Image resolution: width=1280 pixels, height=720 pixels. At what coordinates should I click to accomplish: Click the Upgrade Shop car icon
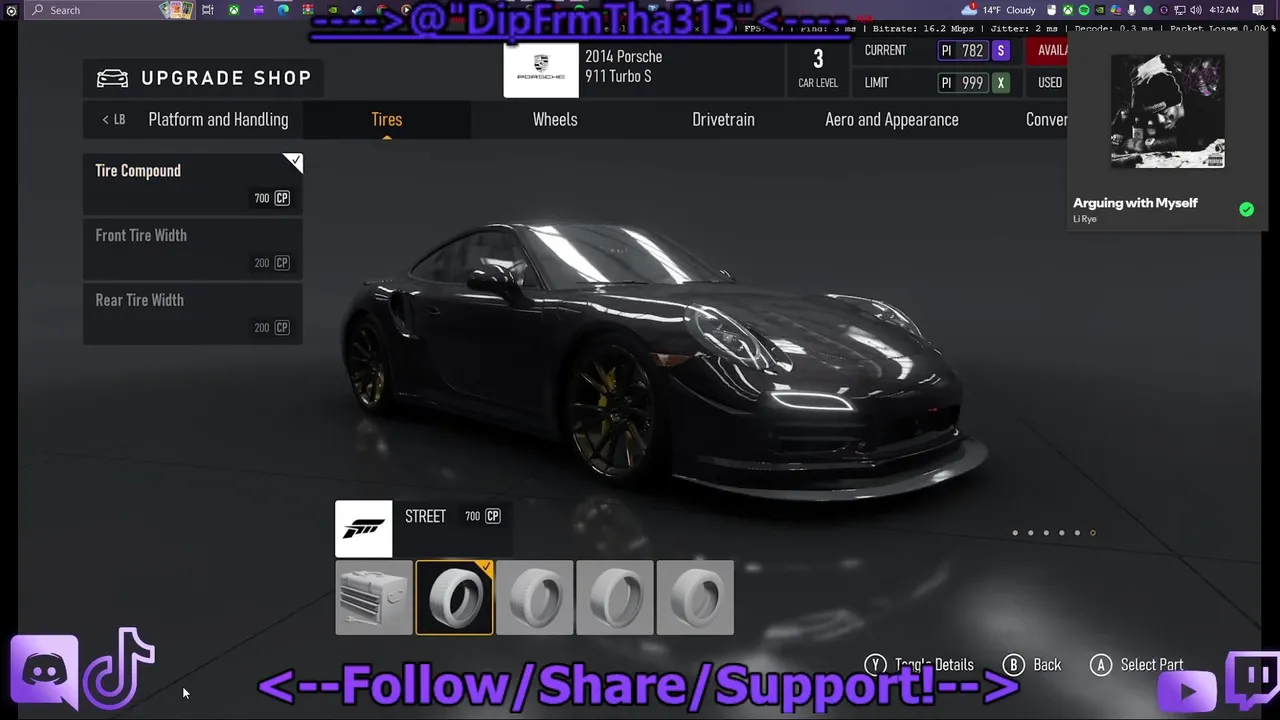pos(112,78)
